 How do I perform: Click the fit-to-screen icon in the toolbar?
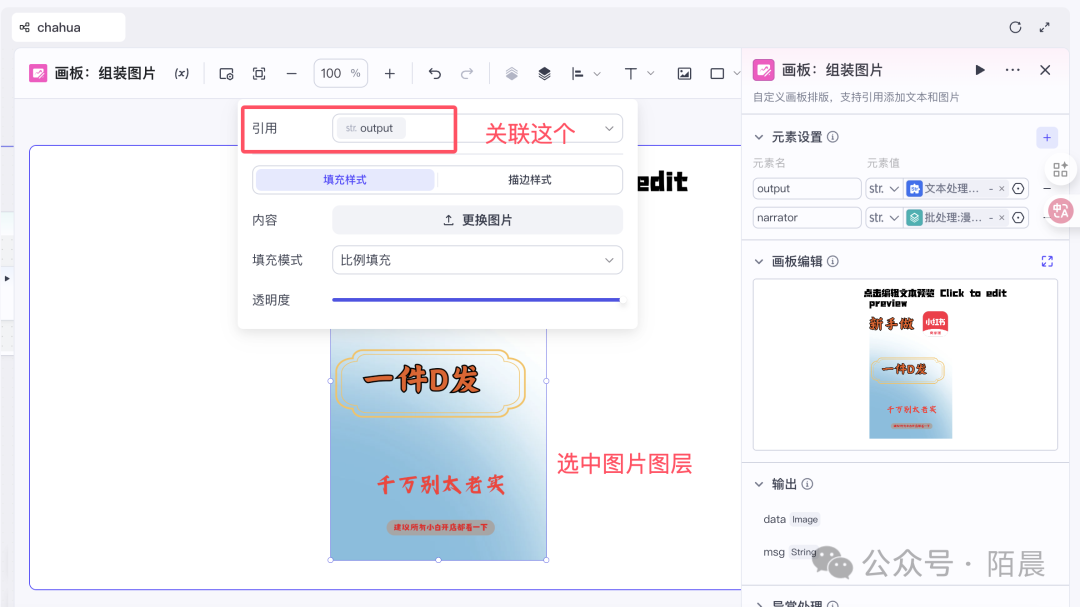pos(259,73)
